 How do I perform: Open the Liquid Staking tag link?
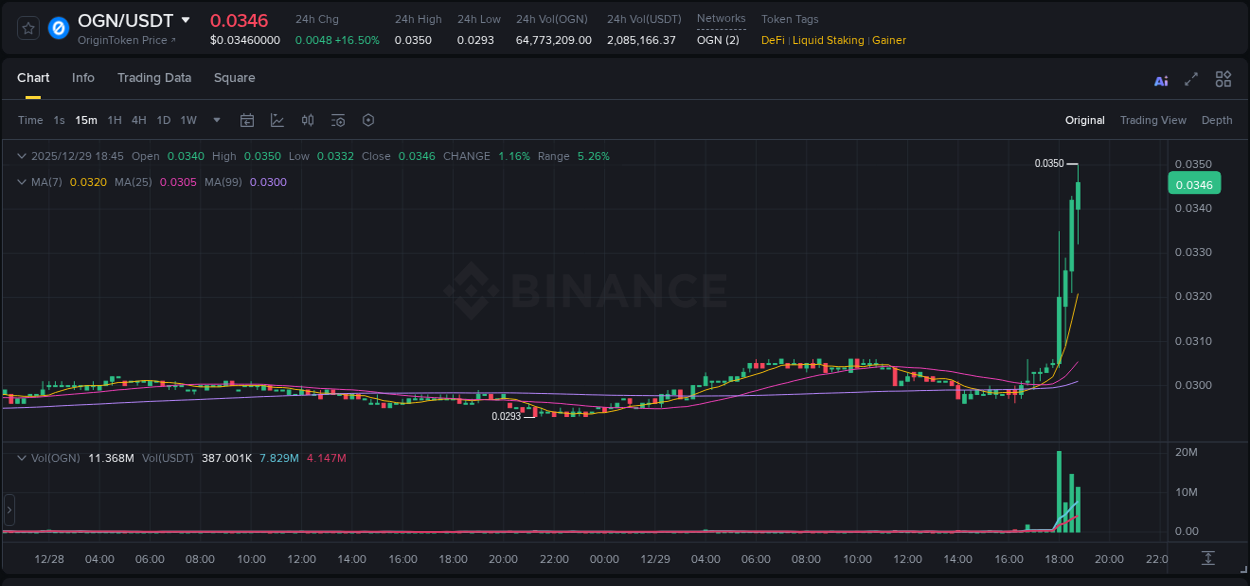pos(828,40)
